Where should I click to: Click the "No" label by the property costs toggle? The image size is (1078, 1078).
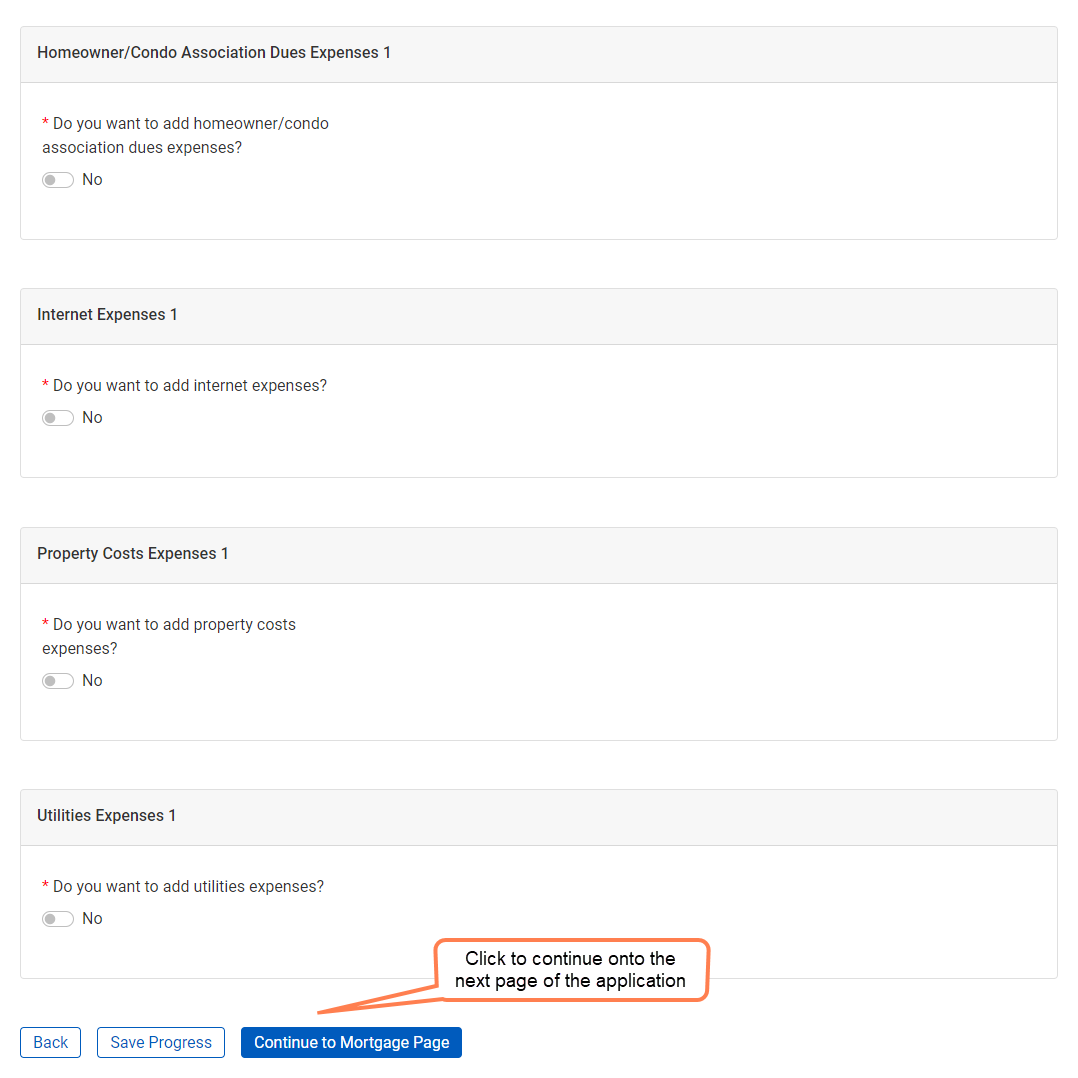[92, 681]
